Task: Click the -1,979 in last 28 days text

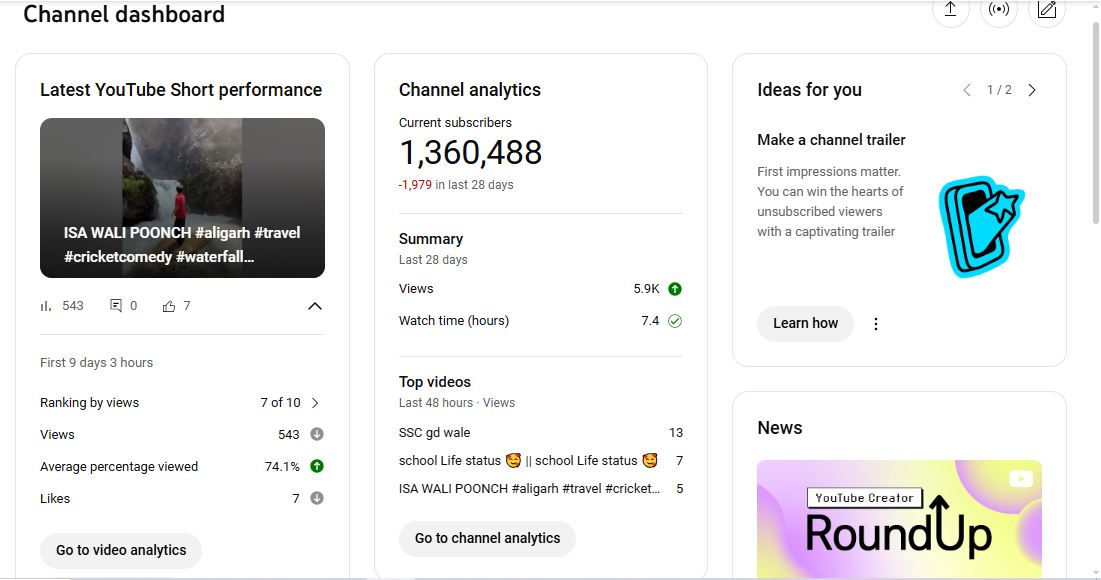Action: [456, 185]
